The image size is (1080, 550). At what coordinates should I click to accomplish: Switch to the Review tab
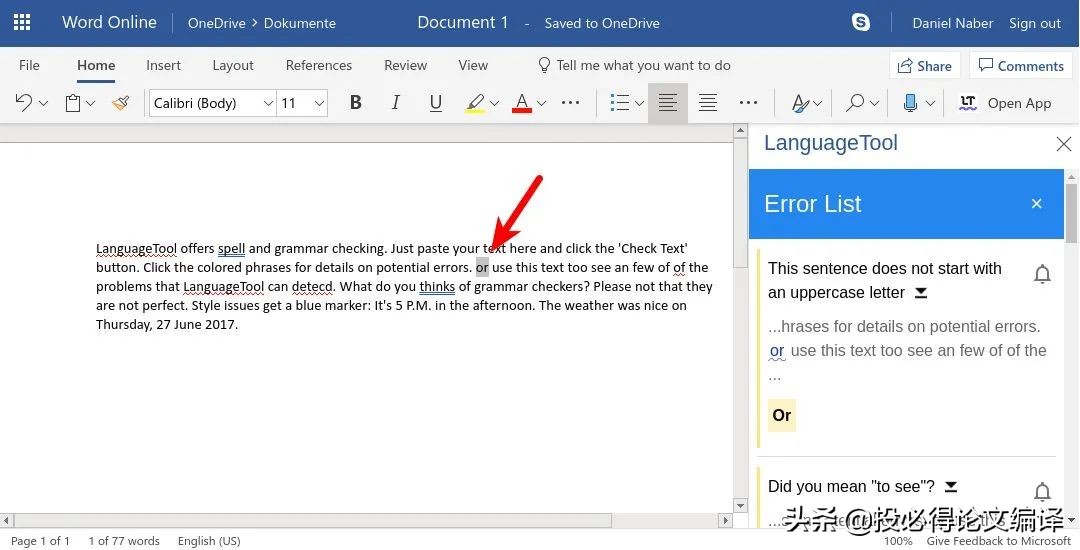pos(406,65)
